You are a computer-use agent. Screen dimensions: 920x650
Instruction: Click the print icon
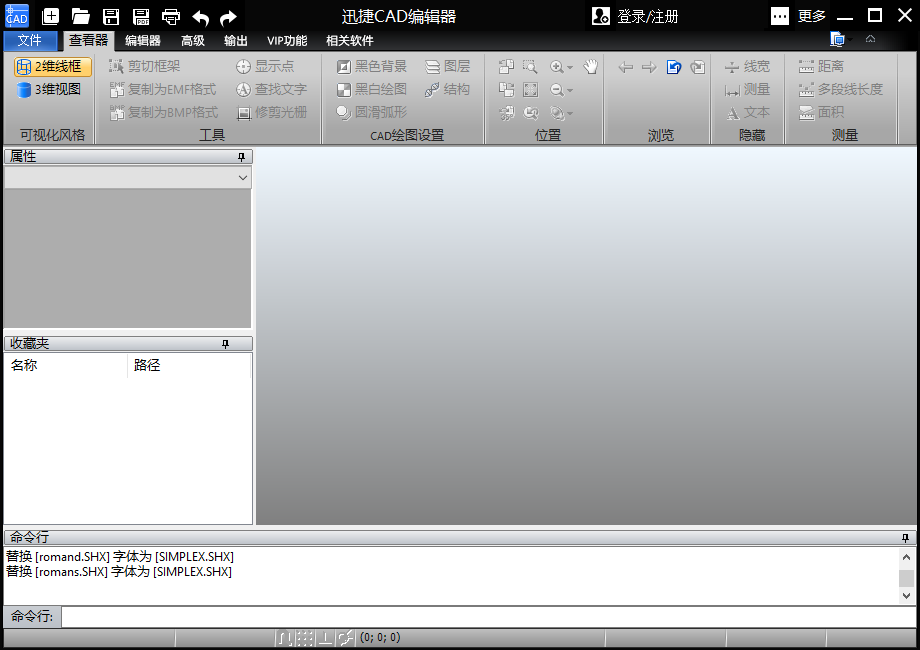171,16
